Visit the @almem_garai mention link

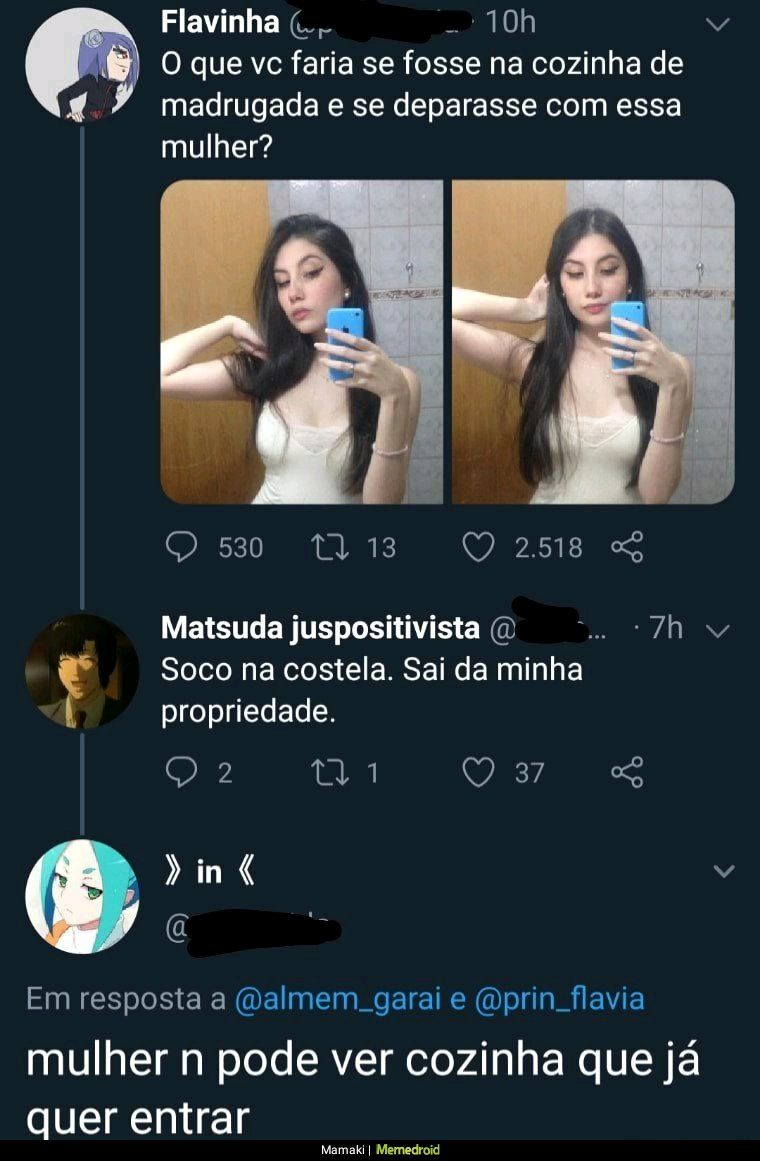pos(338,999)
